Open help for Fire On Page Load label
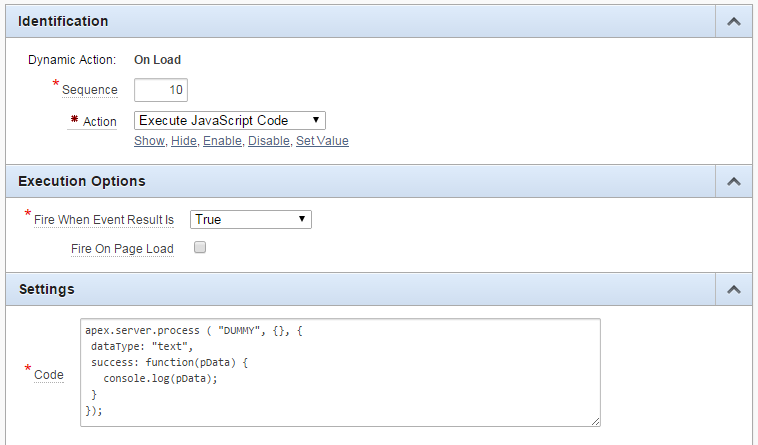Image resolution: width=758 pixels, height=445 pixels. click(122, 249)
